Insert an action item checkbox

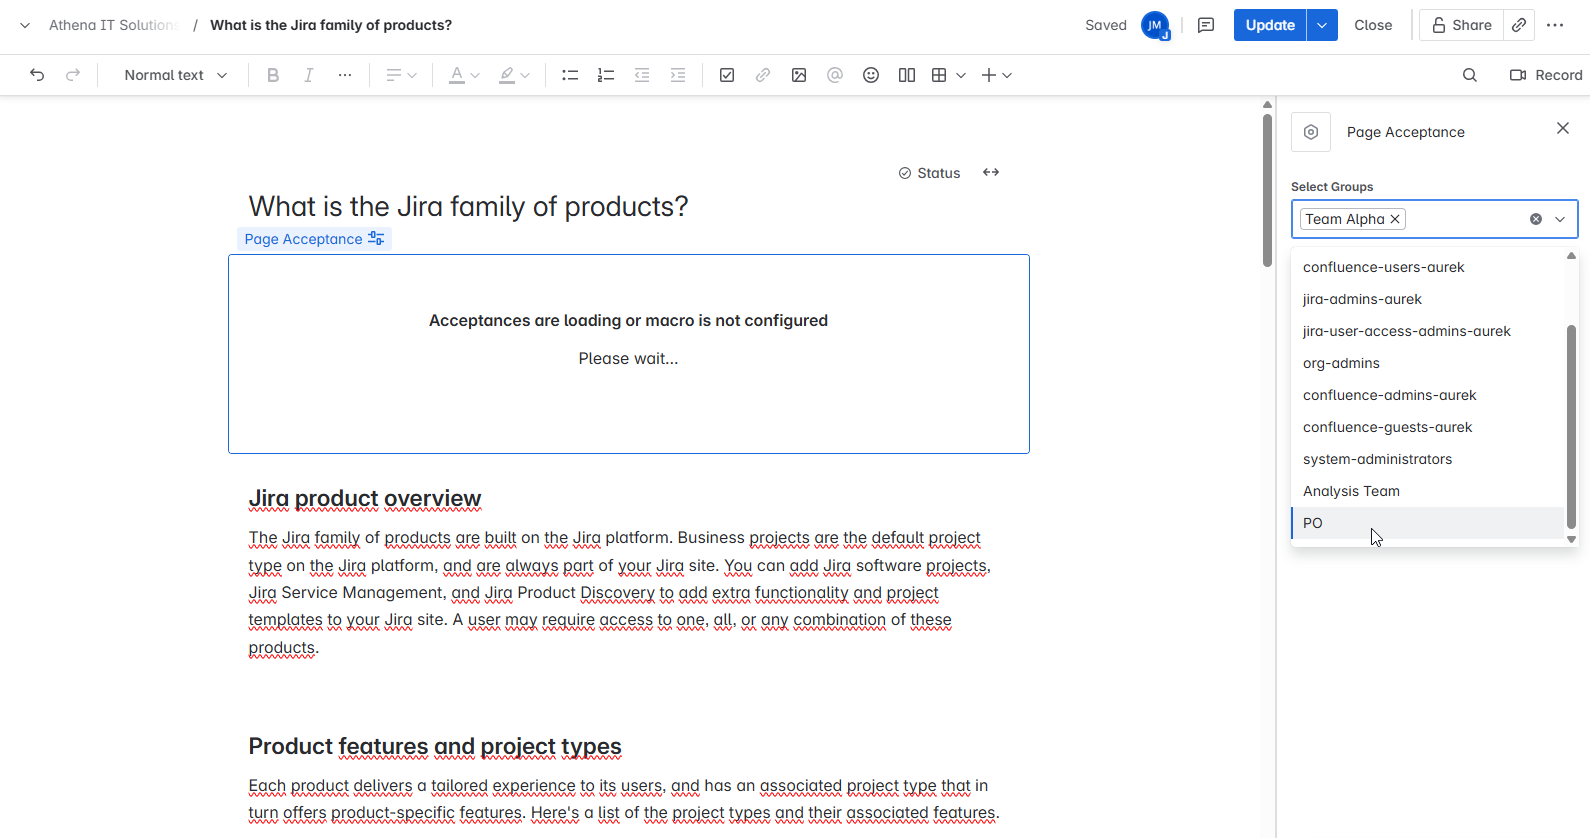[x=727, y=75]
